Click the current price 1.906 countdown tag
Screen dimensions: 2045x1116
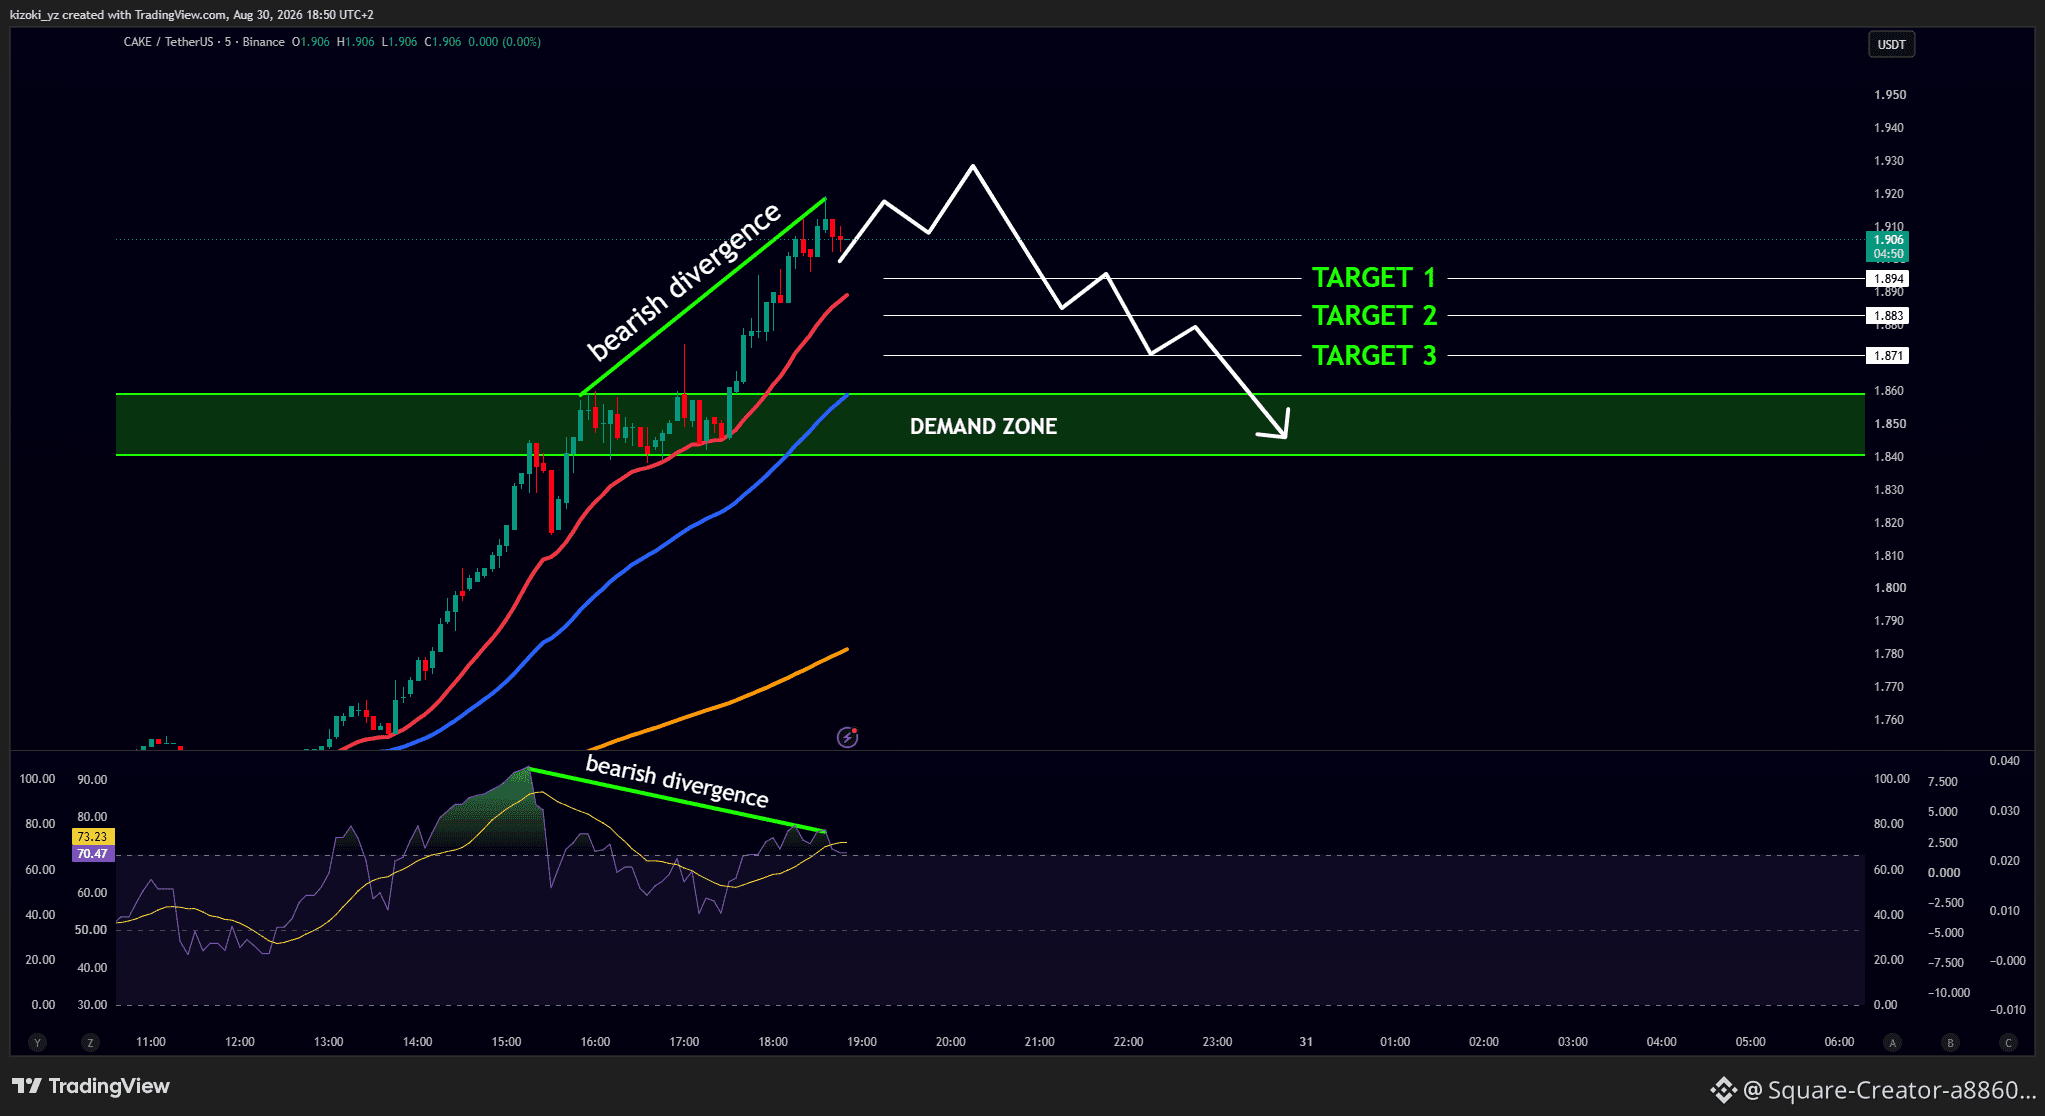1888,247
